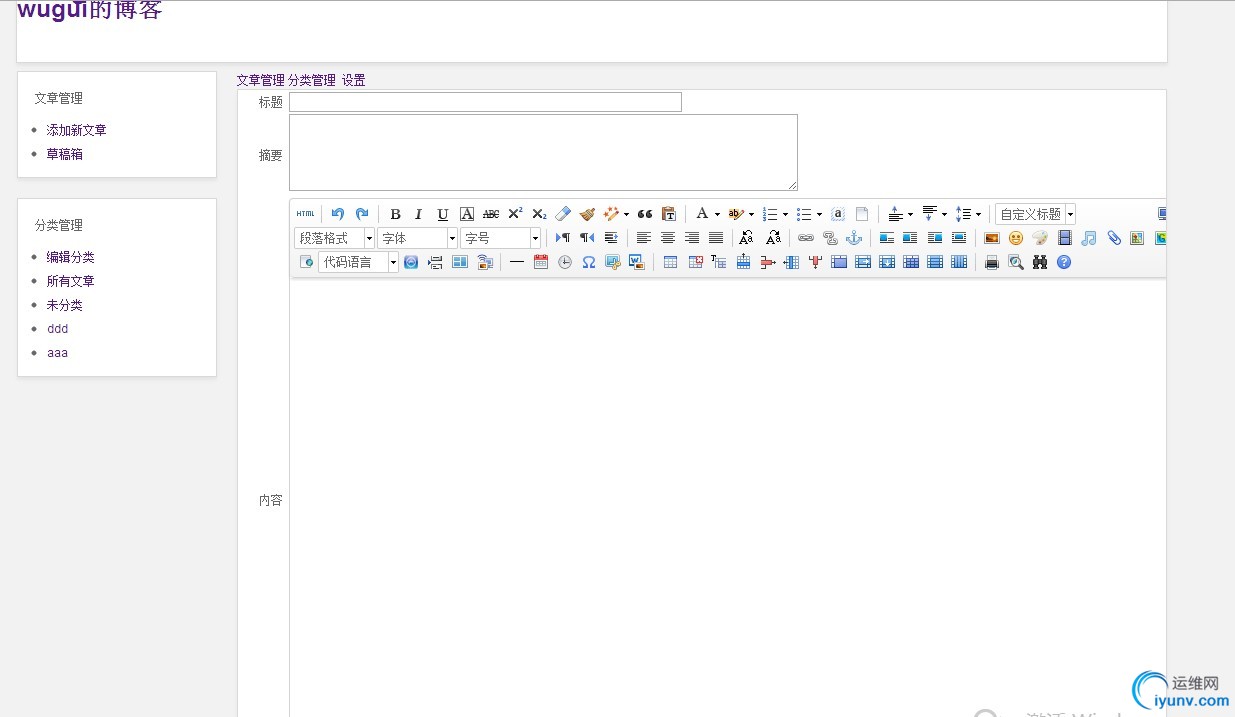Insert music with the note icon

pyautogui.click(x=1089, y=238)
